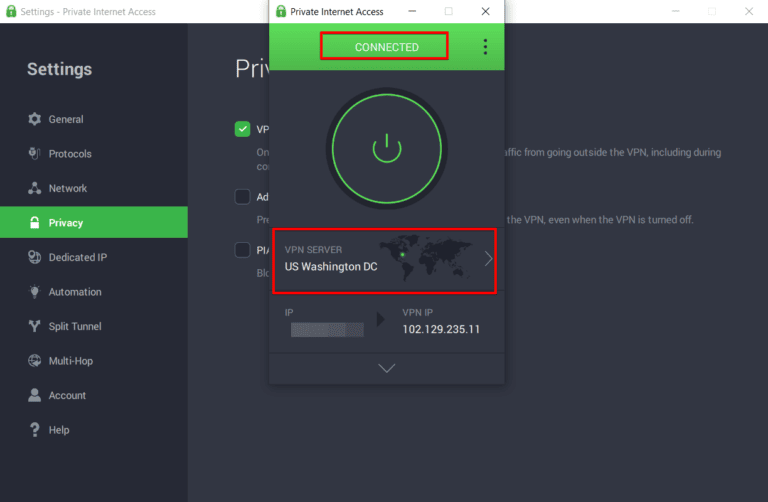Expand the panel with the bottom chevron

pyautogui.click(x=386, y=368)
